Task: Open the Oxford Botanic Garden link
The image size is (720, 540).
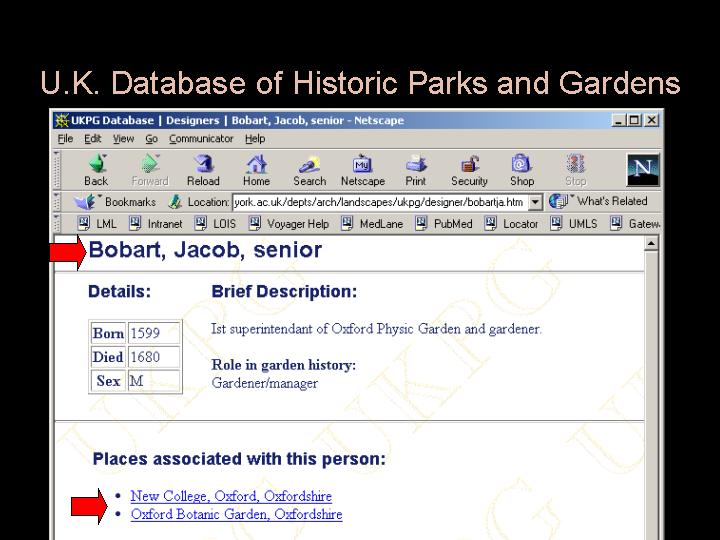Action: tap(236, 514)
